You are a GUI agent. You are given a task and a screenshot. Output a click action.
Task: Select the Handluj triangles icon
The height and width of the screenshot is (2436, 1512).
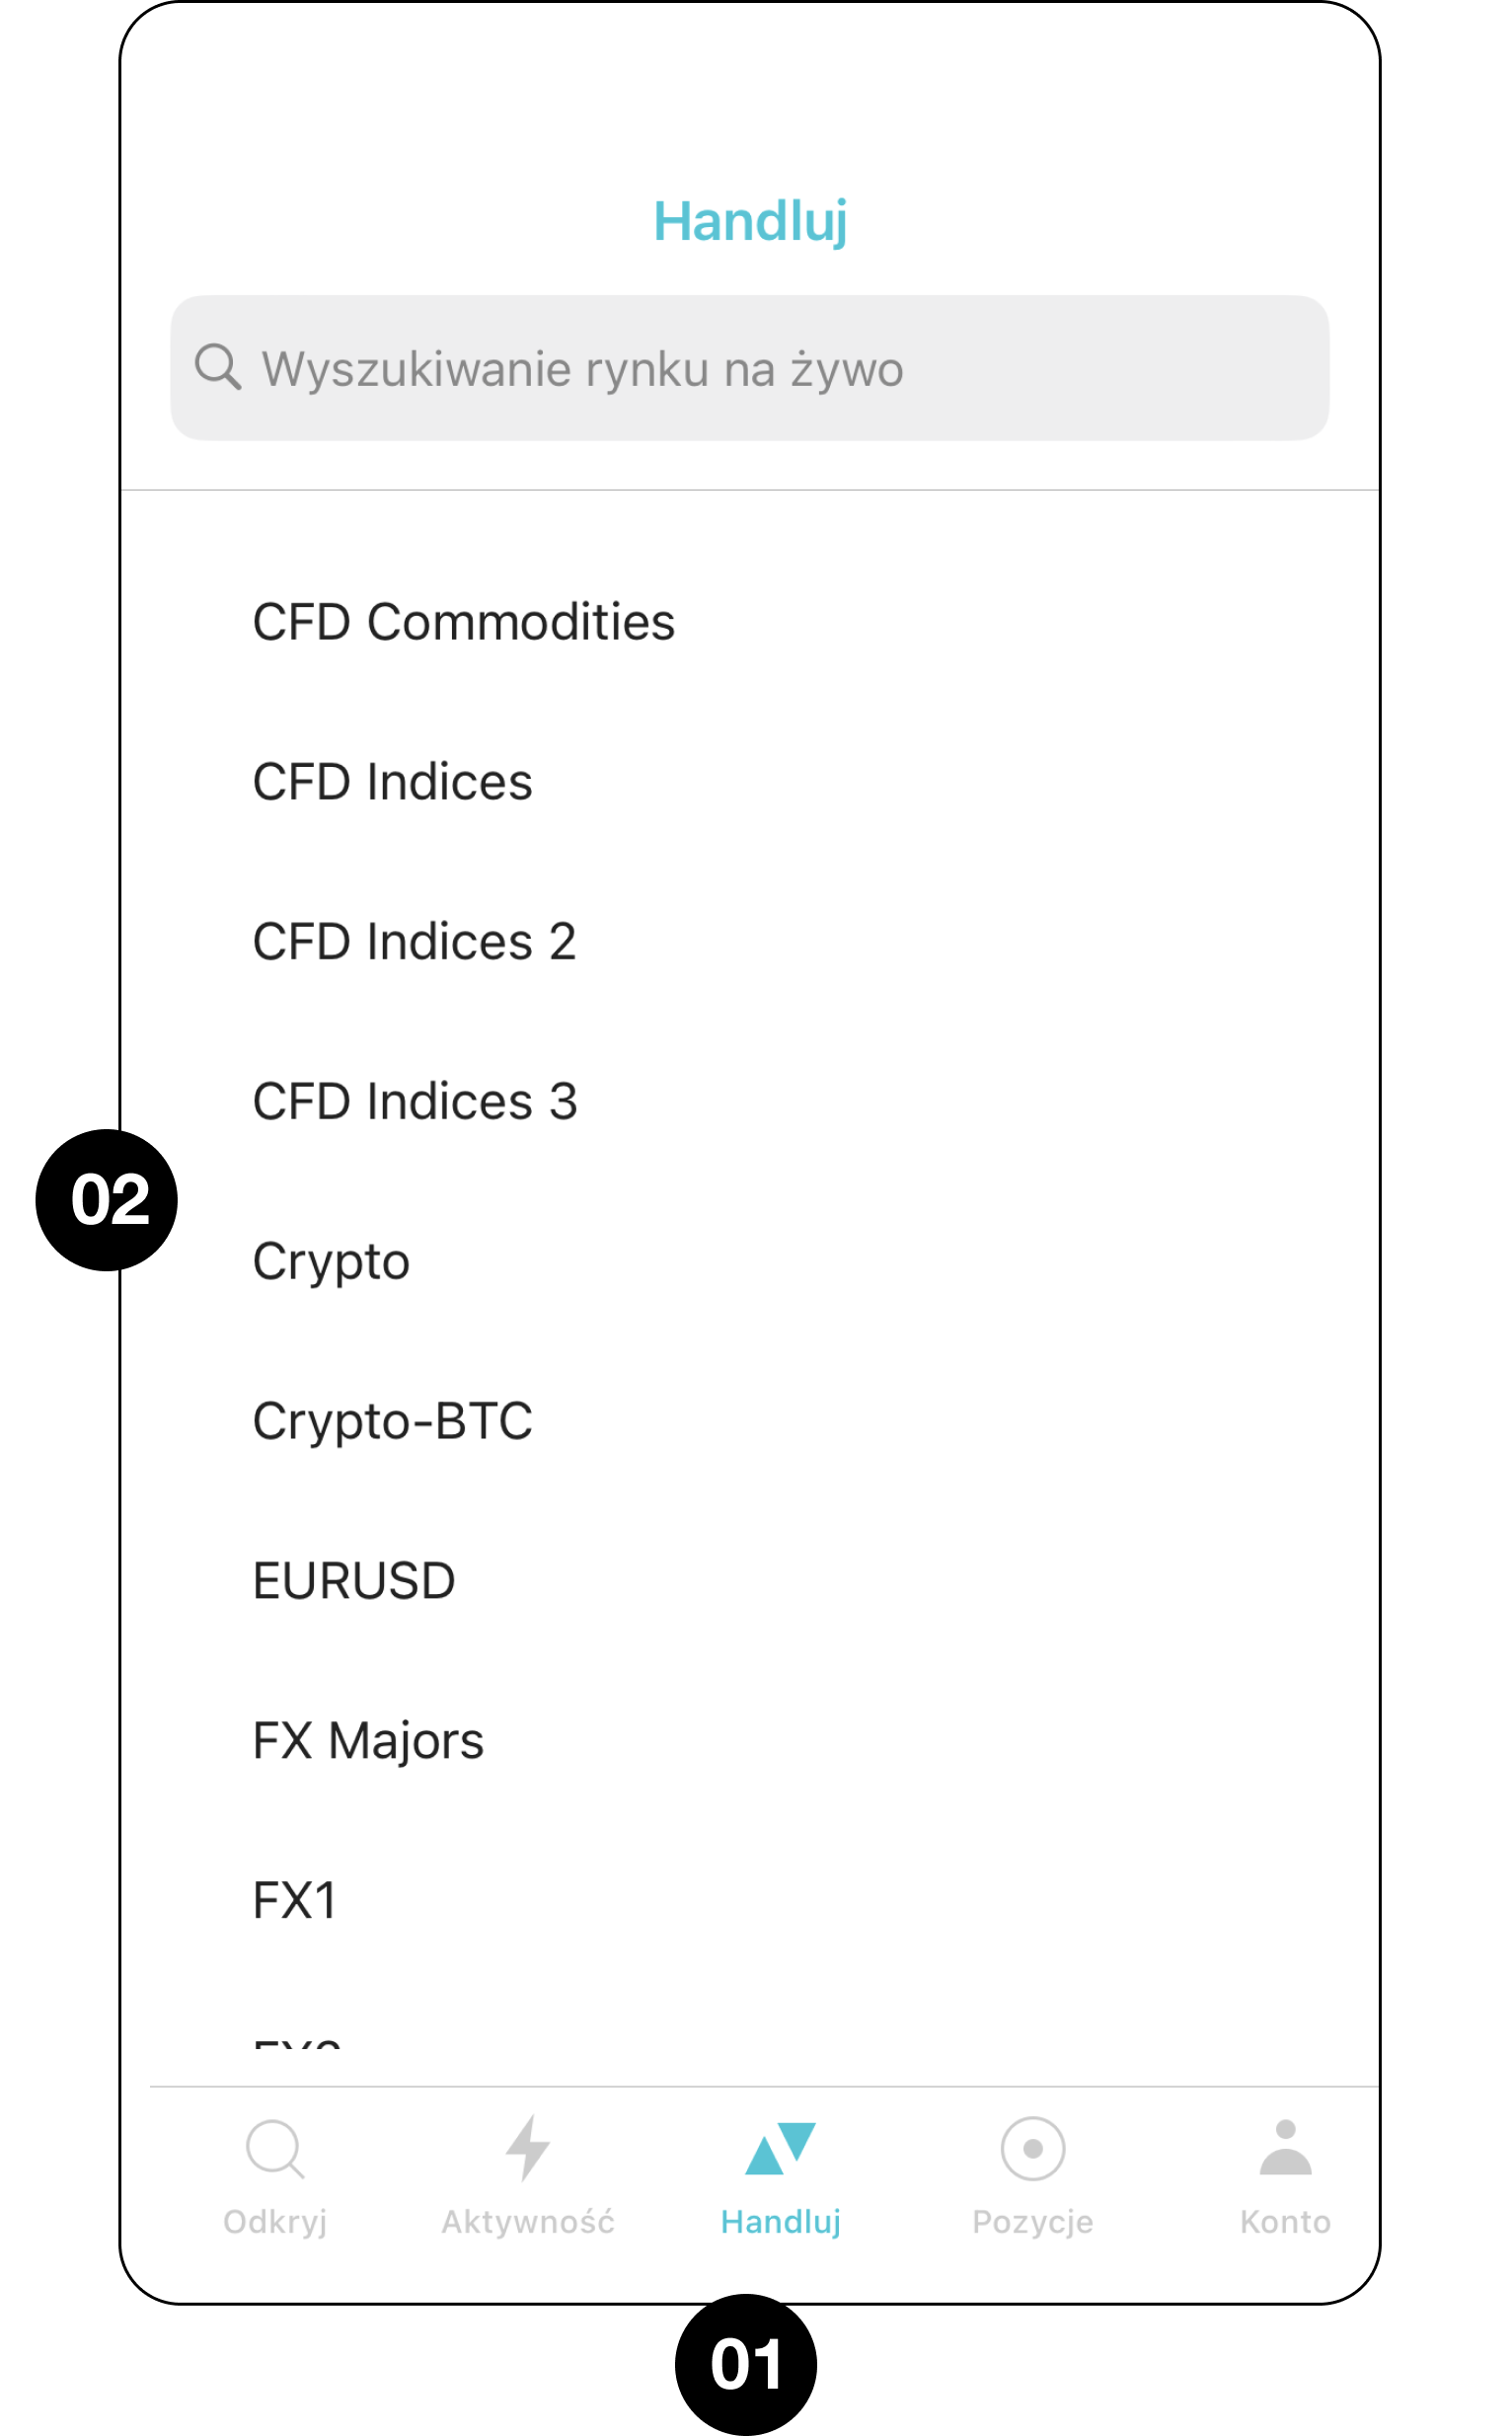tap(781, 2148)
